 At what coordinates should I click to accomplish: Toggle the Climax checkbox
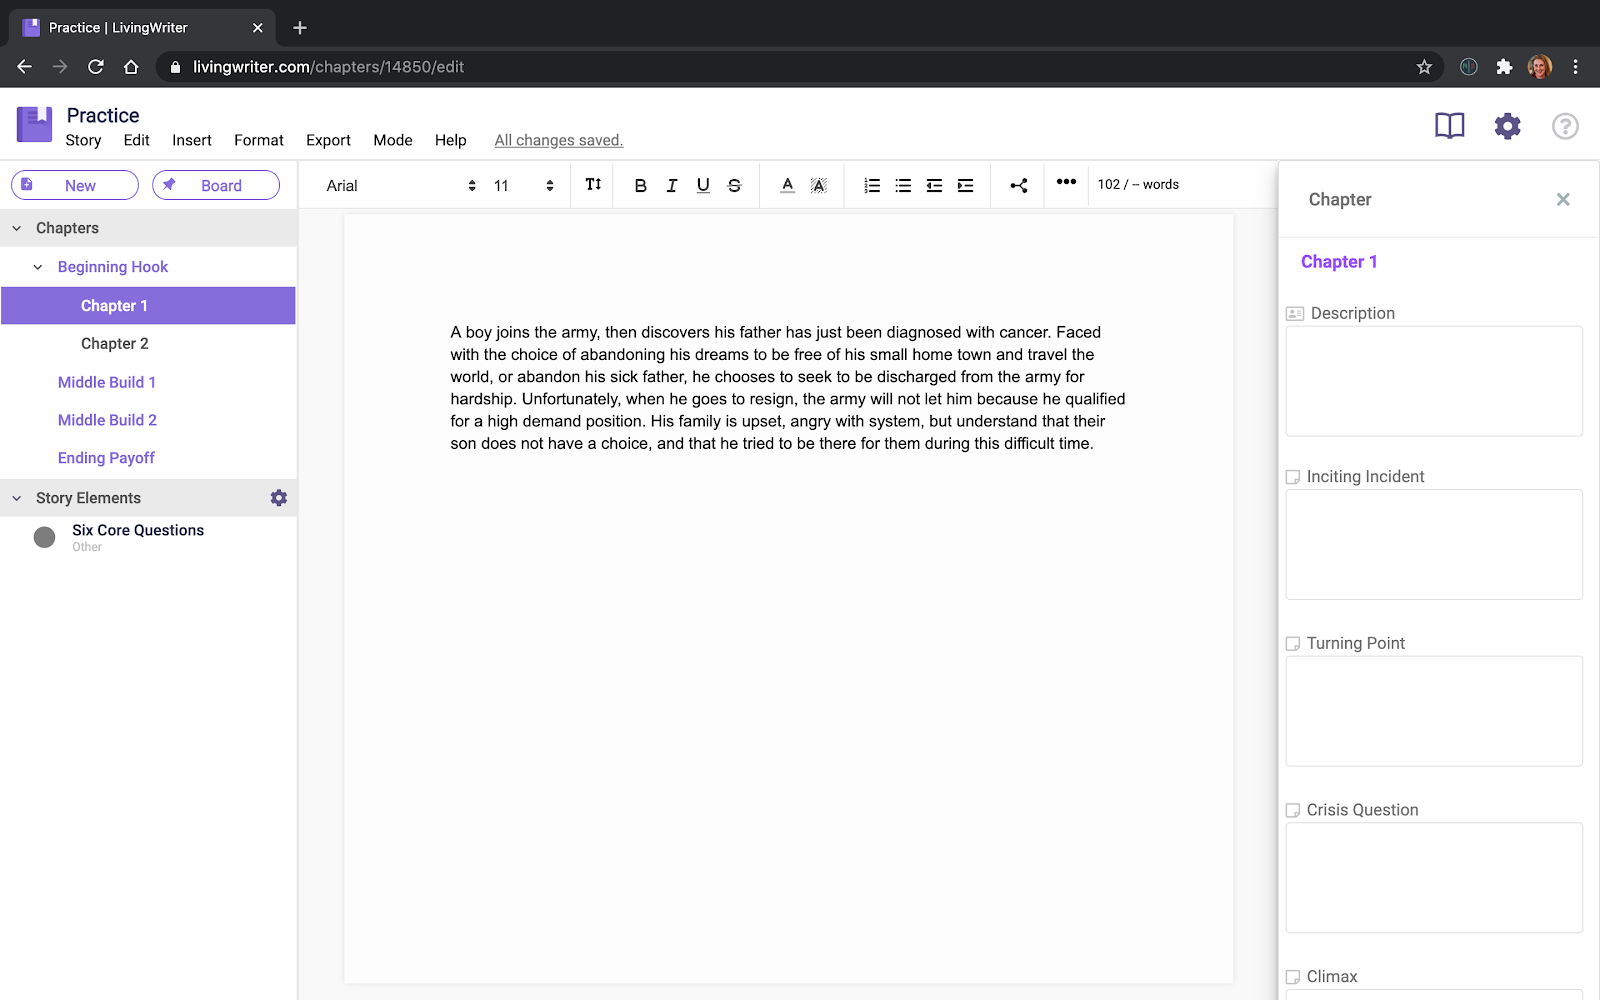point(1293,977)
